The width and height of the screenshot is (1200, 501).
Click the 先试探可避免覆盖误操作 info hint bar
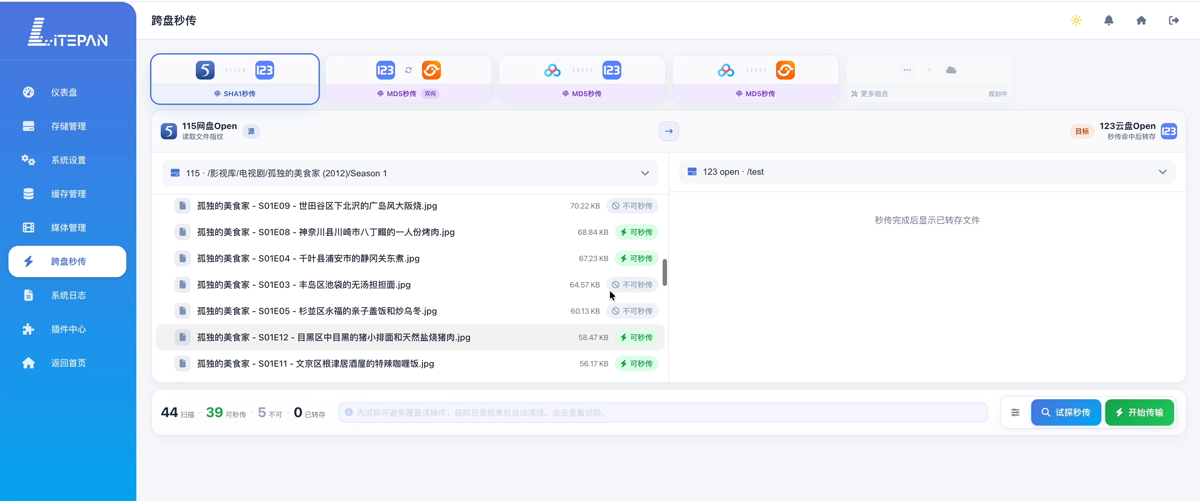(663, 412)
